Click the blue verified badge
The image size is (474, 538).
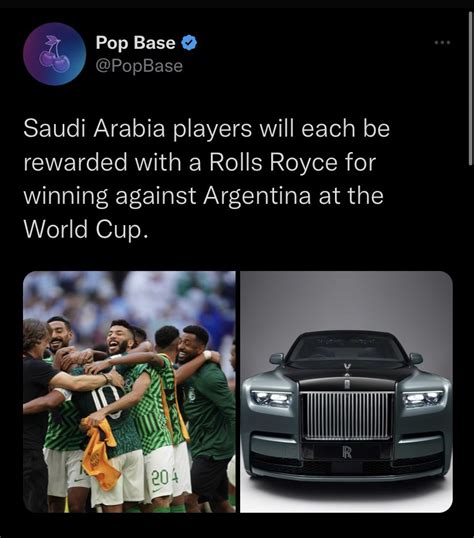189,43
